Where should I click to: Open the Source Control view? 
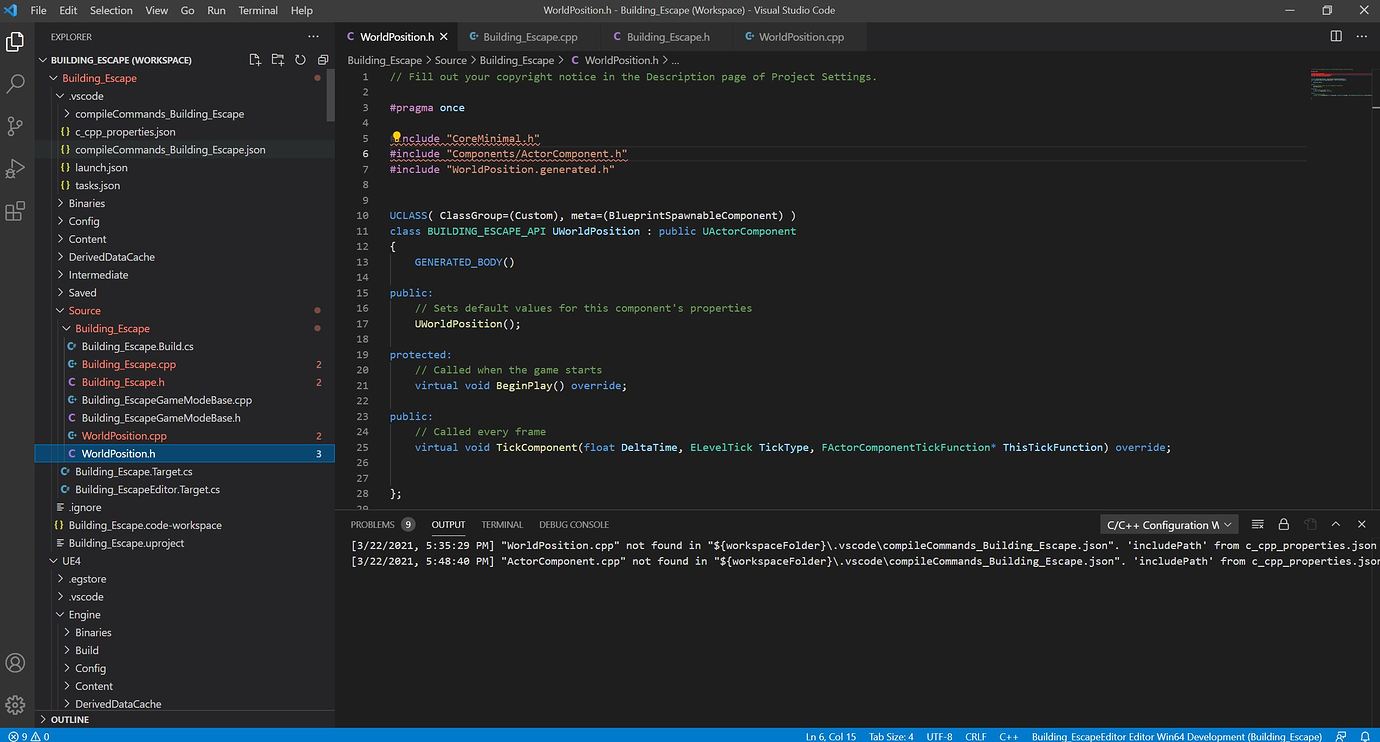point(16,126)
